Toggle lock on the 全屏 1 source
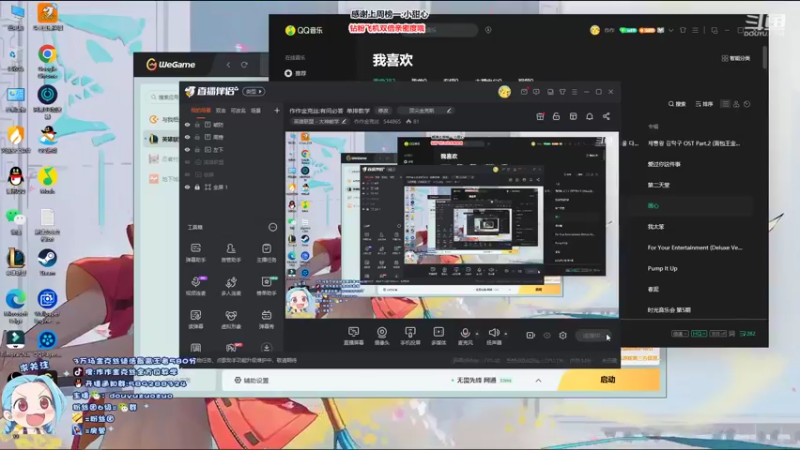This screenshot has height=450, width=800. (x=197, y=187)
